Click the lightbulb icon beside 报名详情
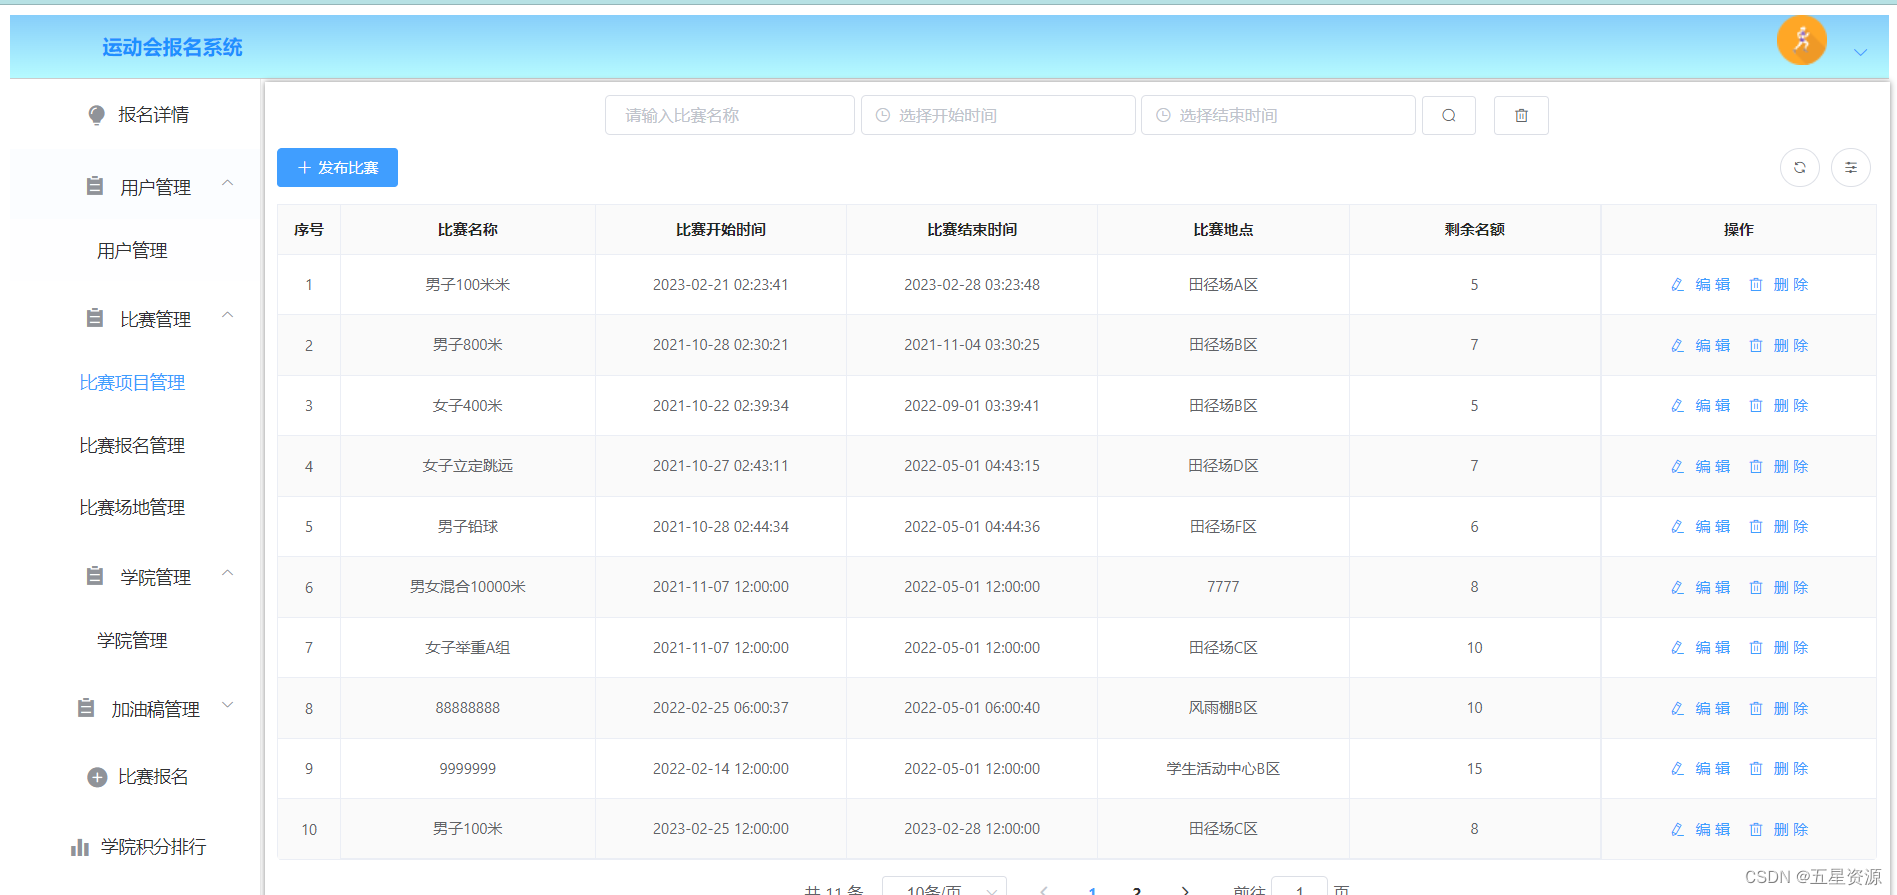The width and height of the screenshot is (1897, 895). 96,115
